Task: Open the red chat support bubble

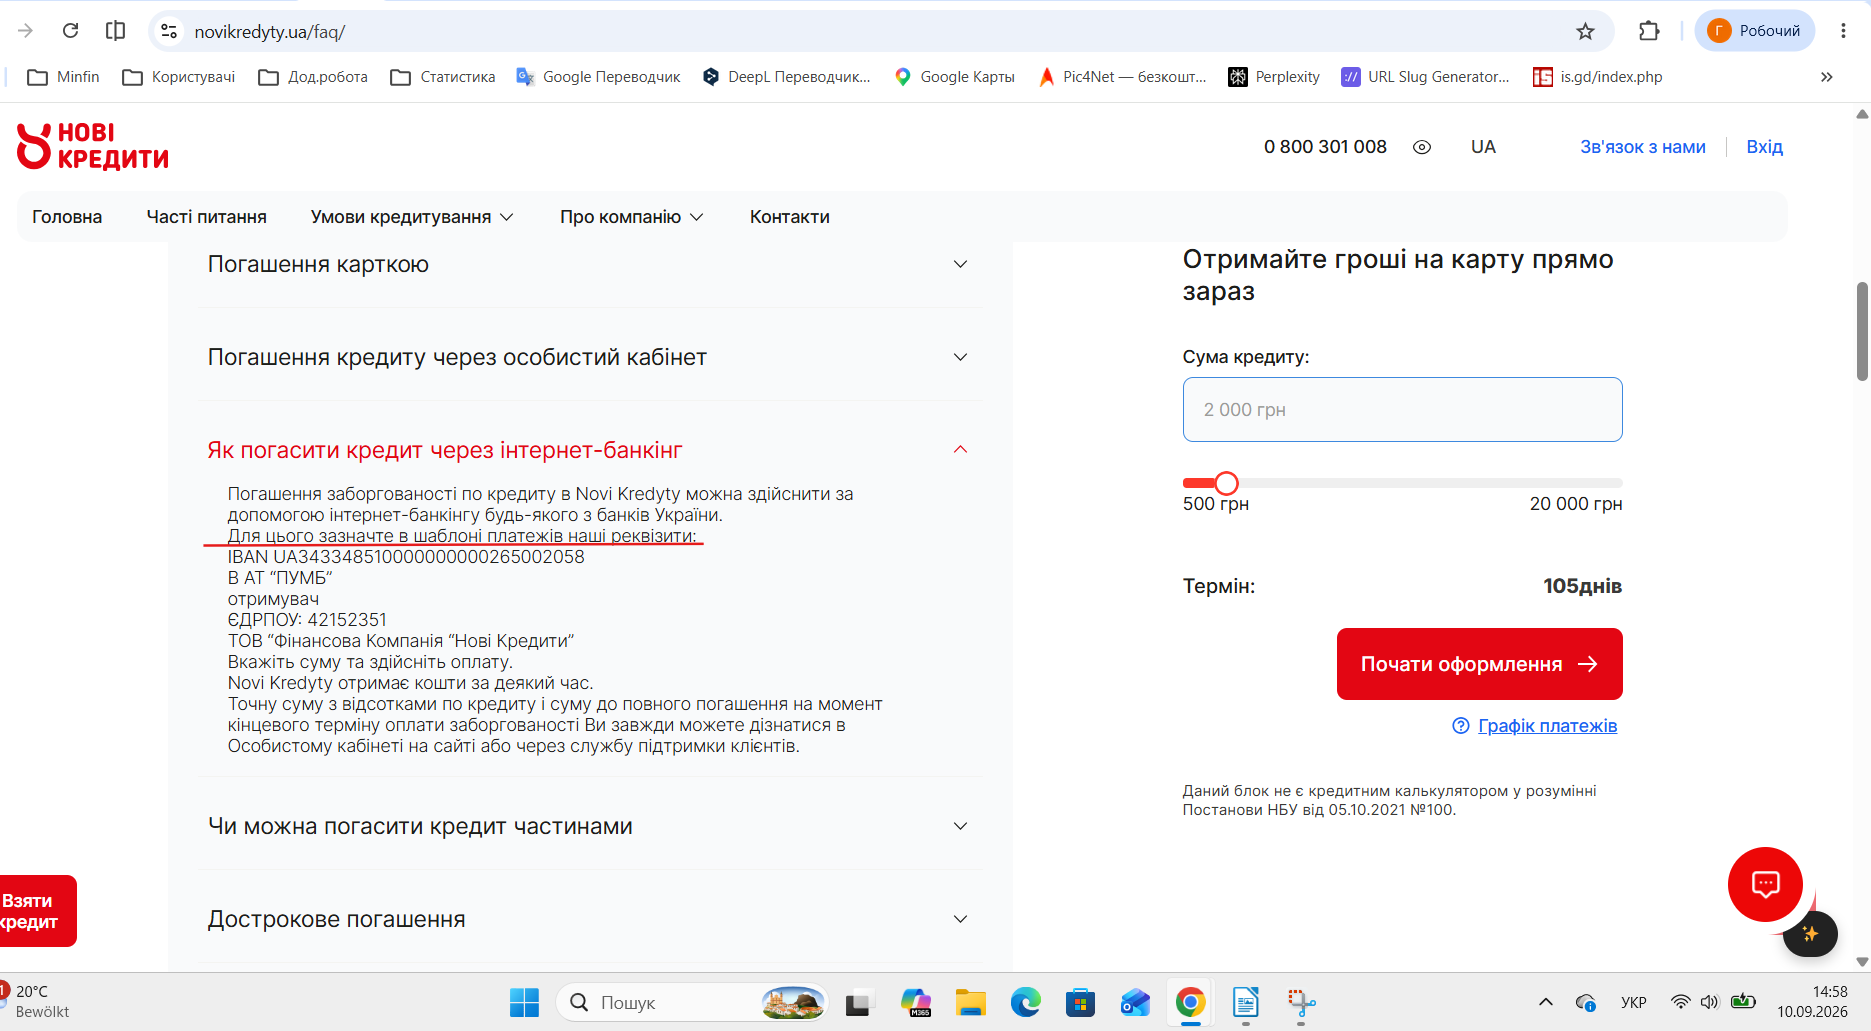Action: coord(1765,884)
